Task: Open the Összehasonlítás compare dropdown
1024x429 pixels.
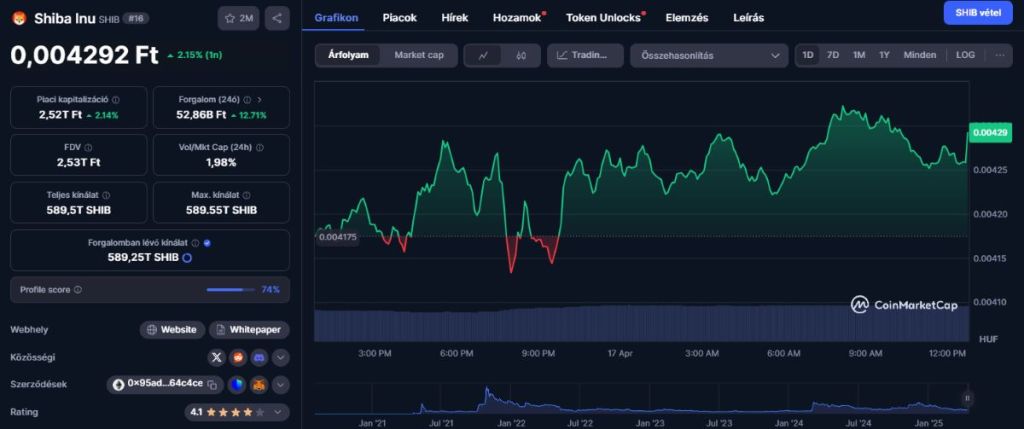Action: tap(709, 56)
